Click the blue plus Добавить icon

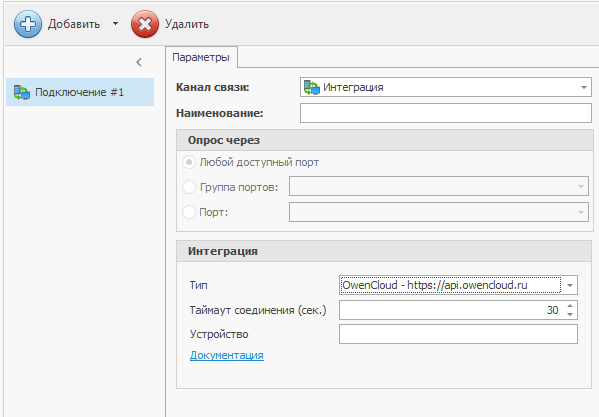[28, 24]
